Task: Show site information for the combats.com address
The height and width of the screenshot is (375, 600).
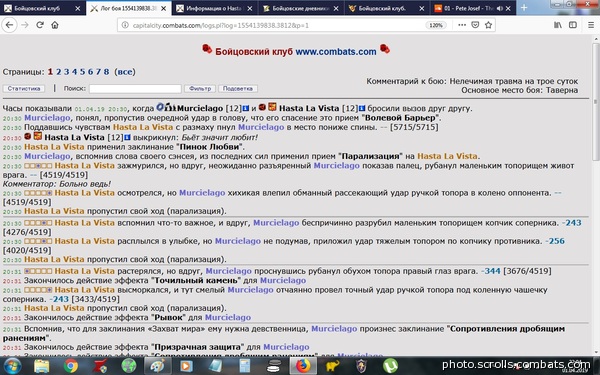Action: click(x=125, y=25)
